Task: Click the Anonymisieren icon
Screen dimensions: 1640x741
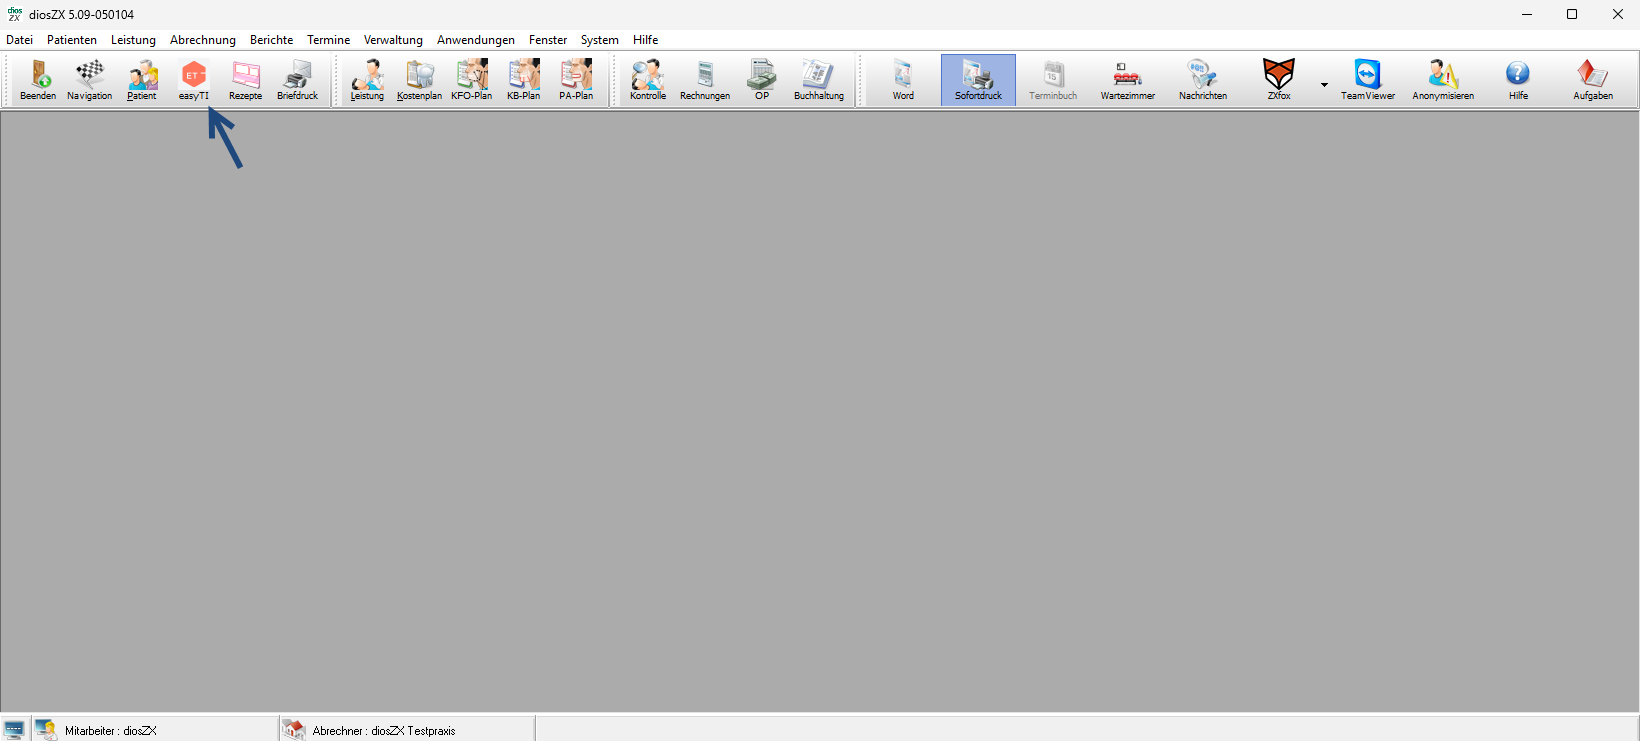Action: pos(1442,79)
